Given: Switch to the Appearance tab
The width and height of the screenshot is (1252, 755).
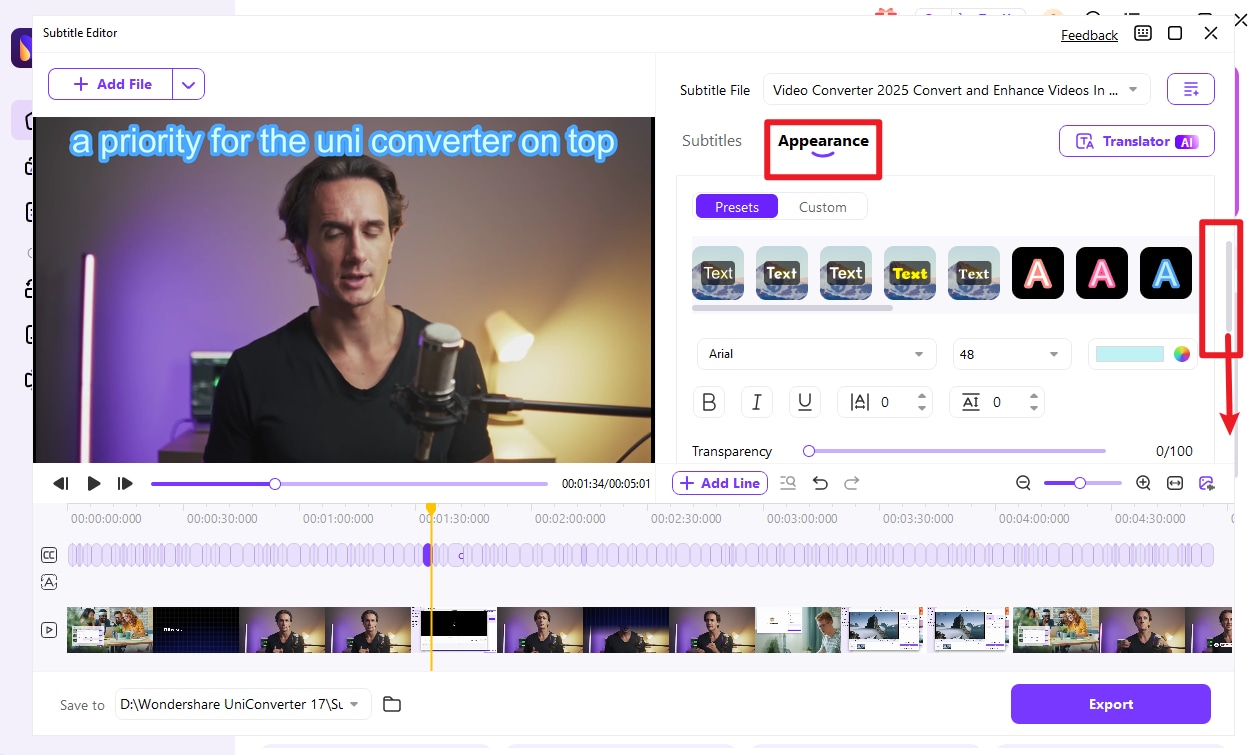Looking at the screenshot, I should click(x=822, y=140).
